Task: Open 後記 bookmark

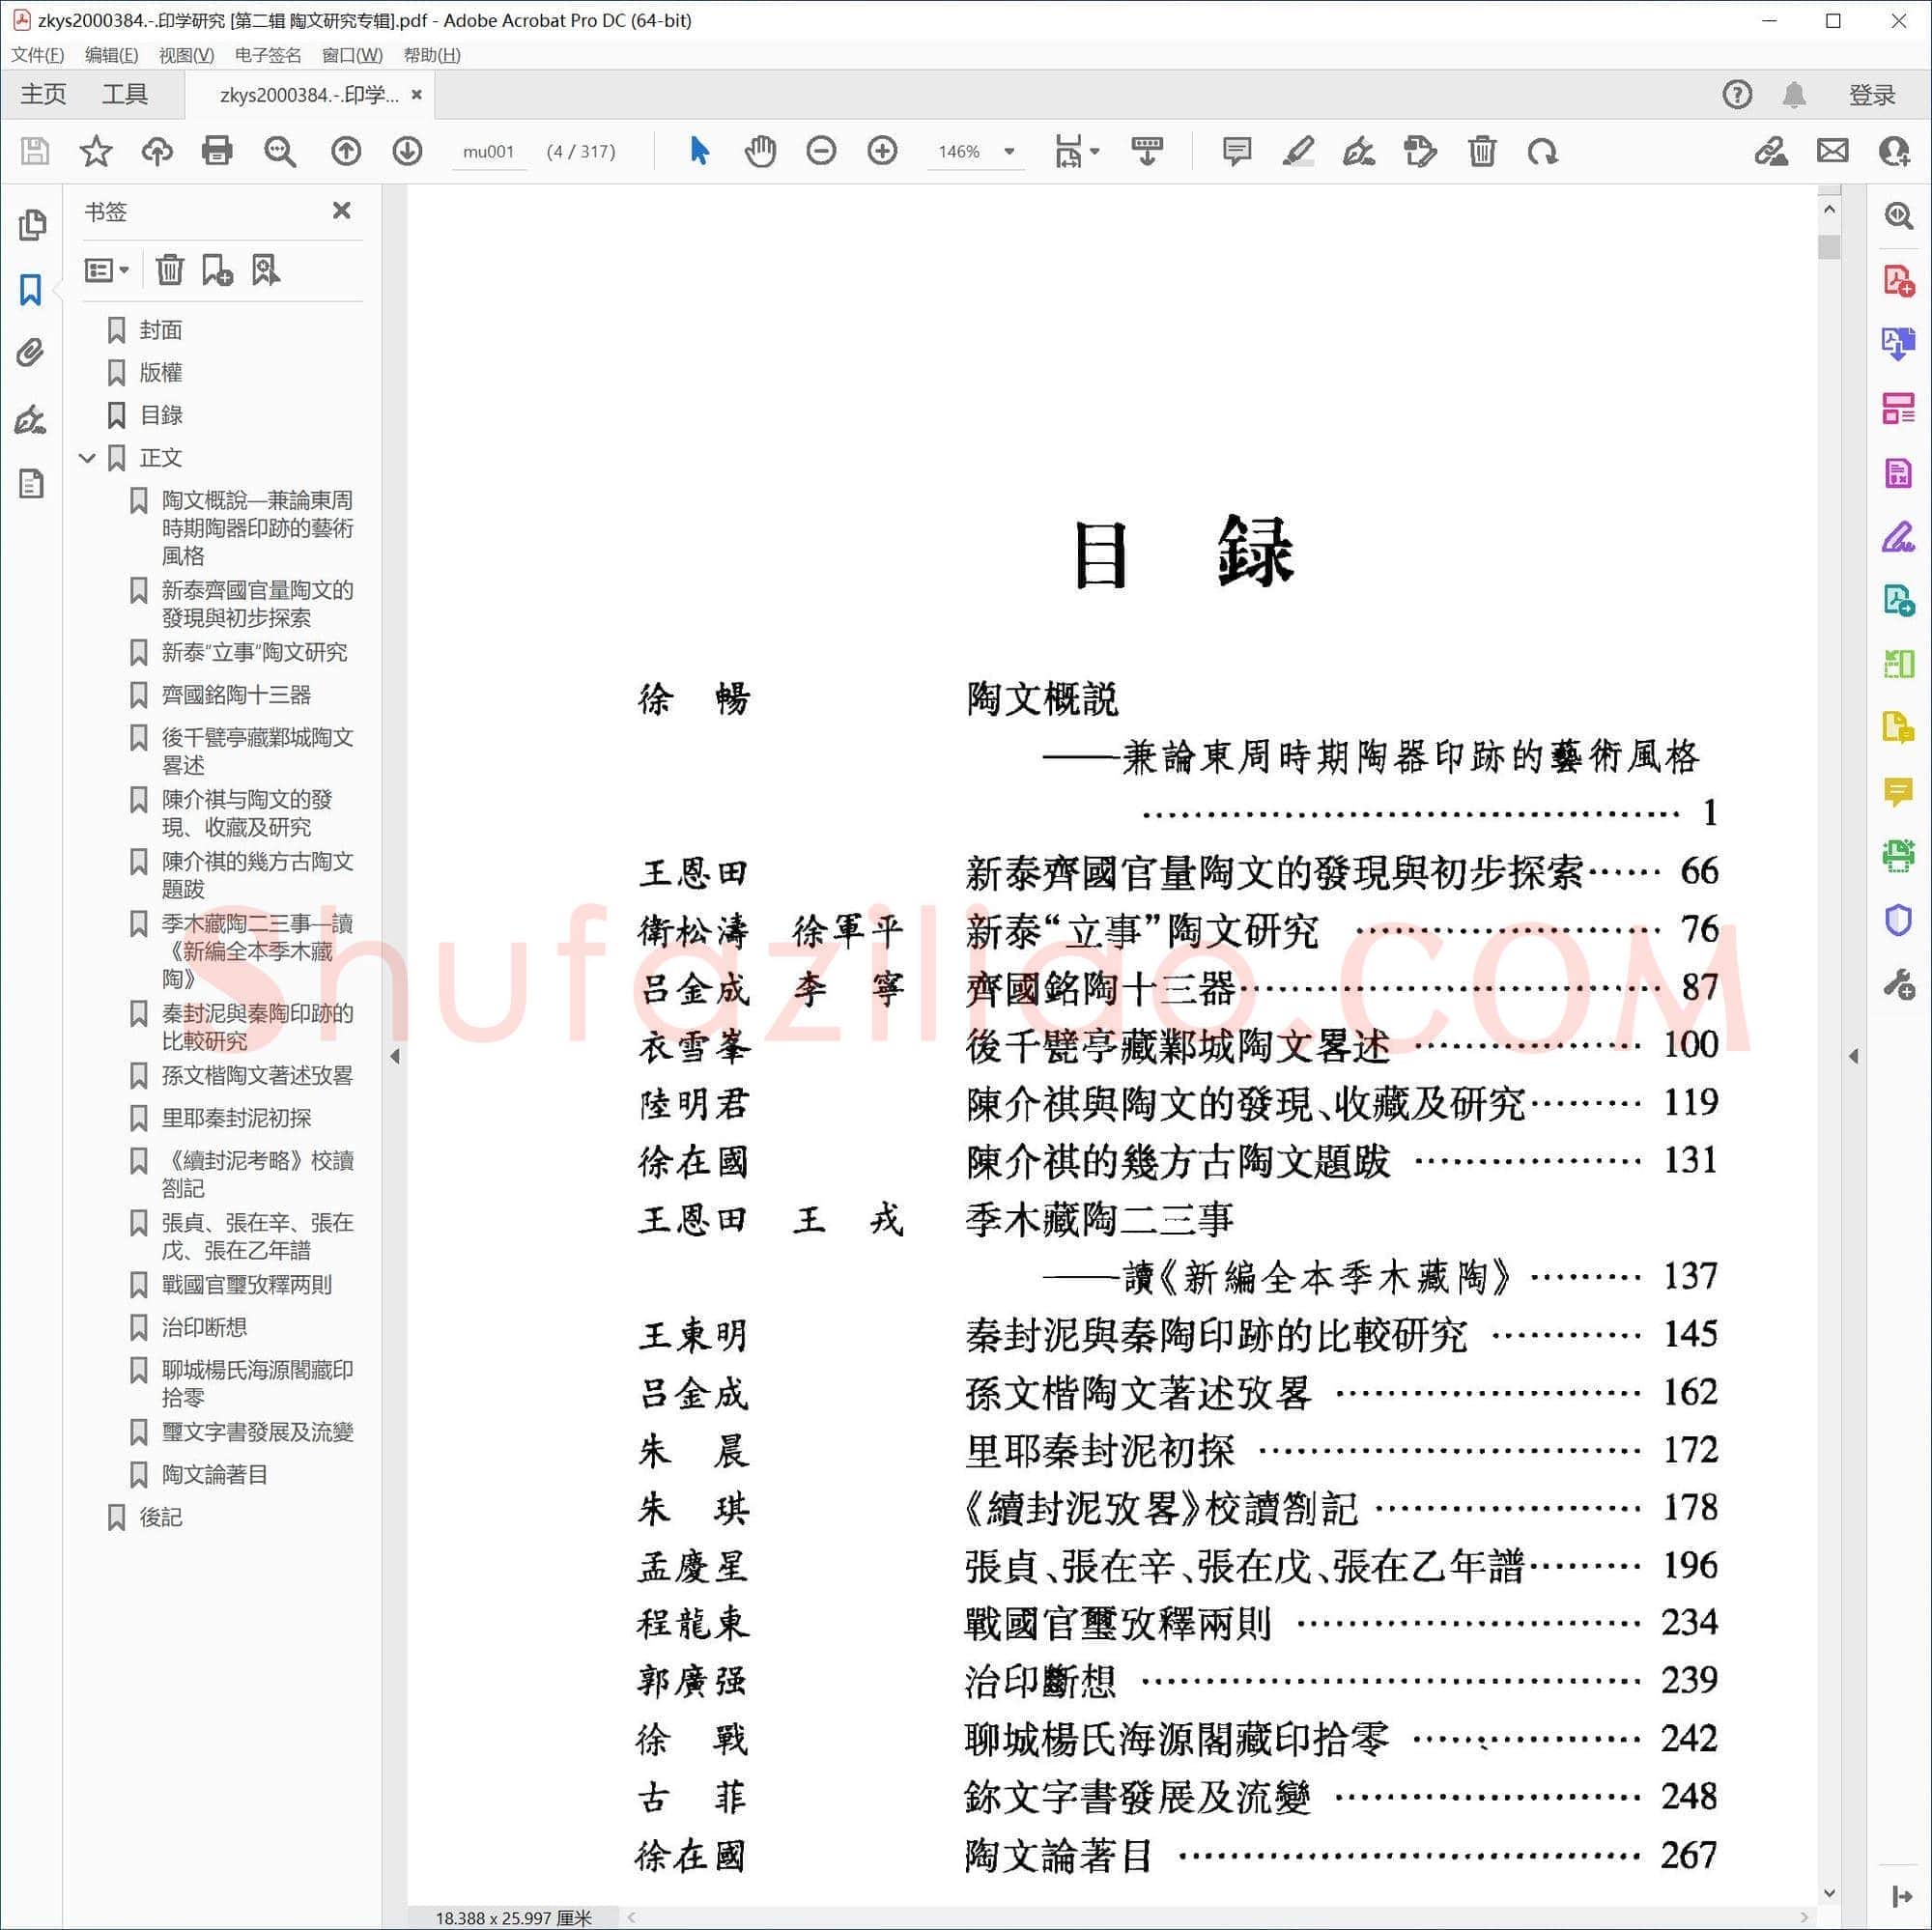Action: 161,1517
